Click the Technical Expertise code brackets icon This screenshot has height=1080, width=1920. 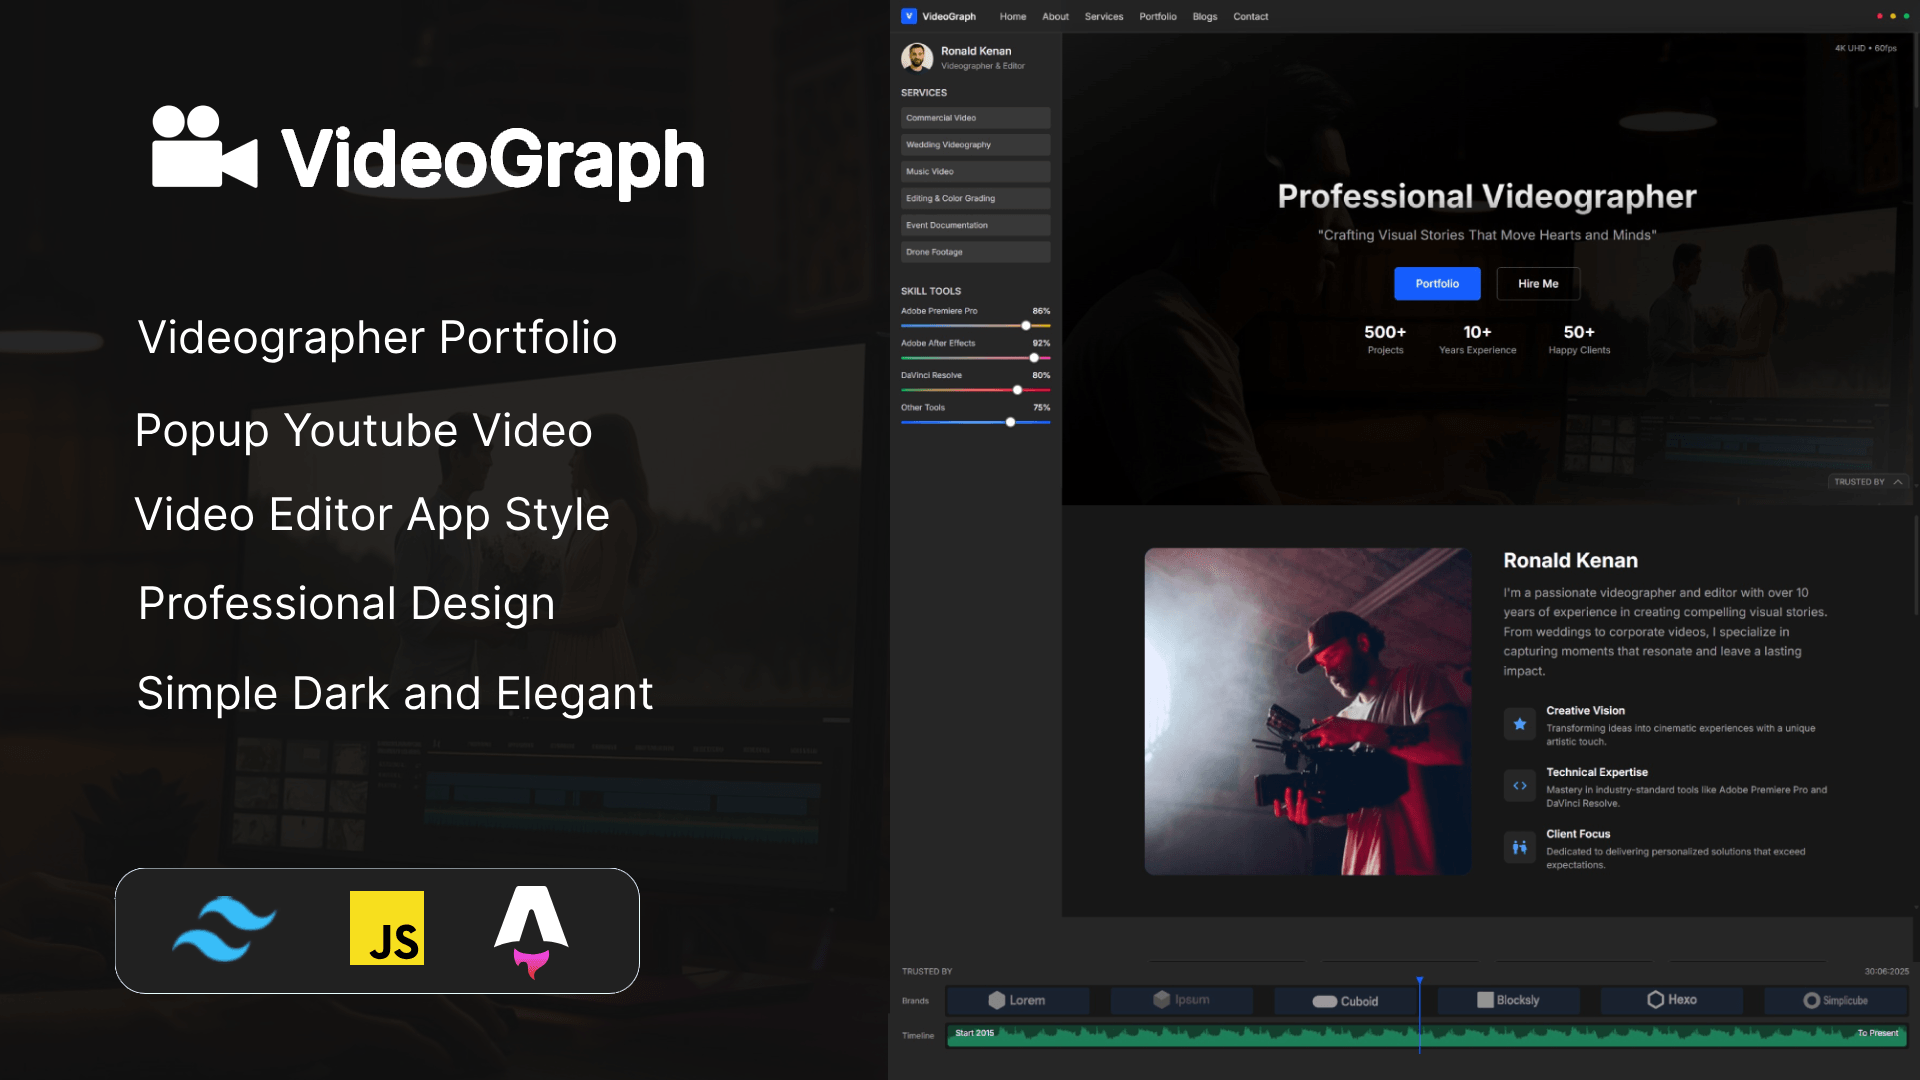pos(1519,786)
